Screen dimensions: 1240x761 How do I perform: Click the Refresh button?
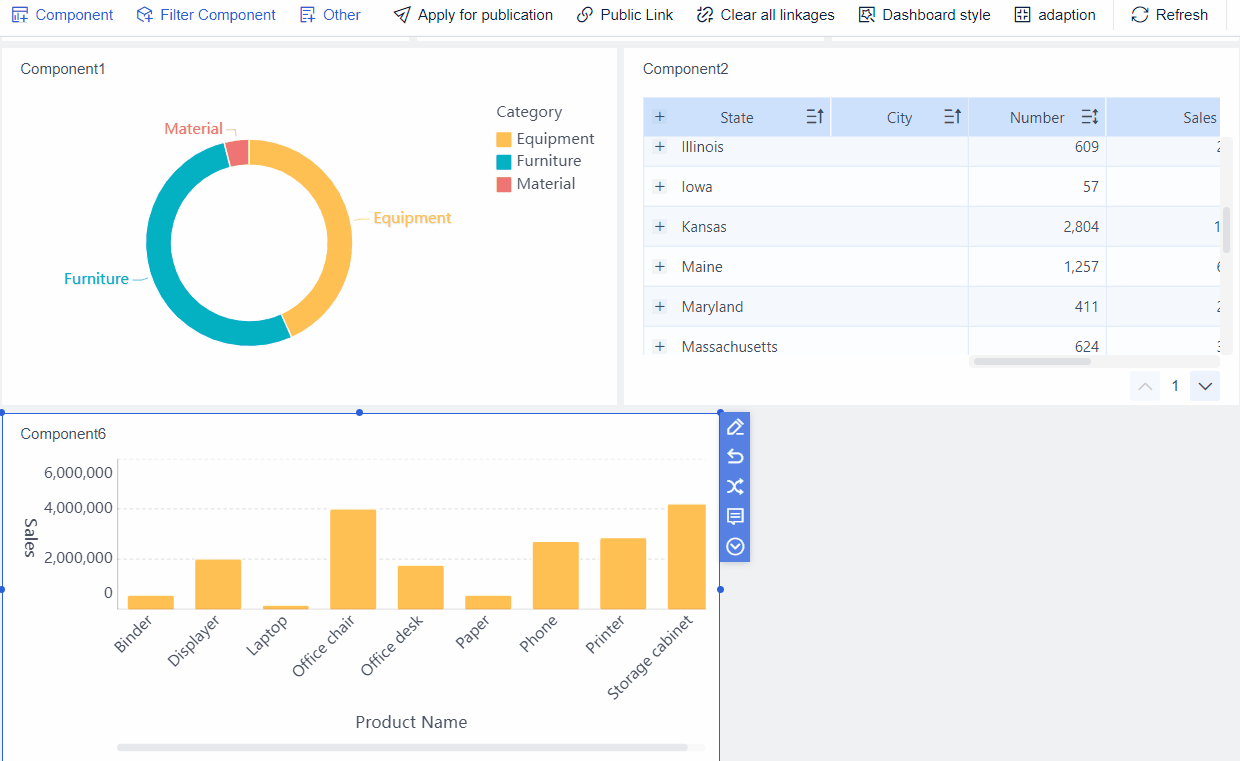tap(1169, 15)
